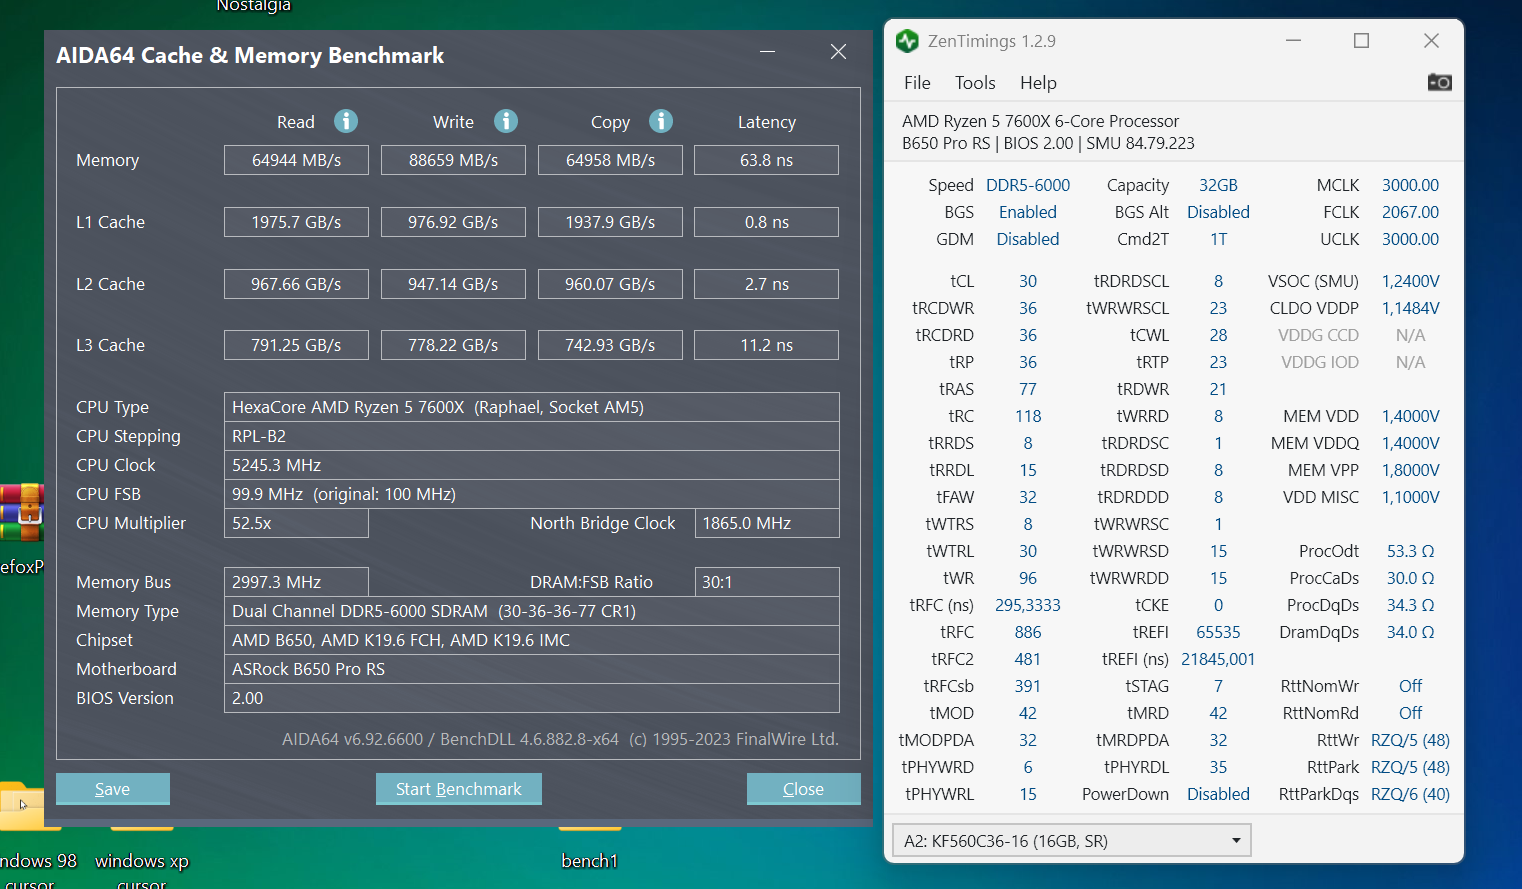Click the DDR5-6000 Speed value in ZenTimings
1522x889 pixels.
tap(1028, 185)
